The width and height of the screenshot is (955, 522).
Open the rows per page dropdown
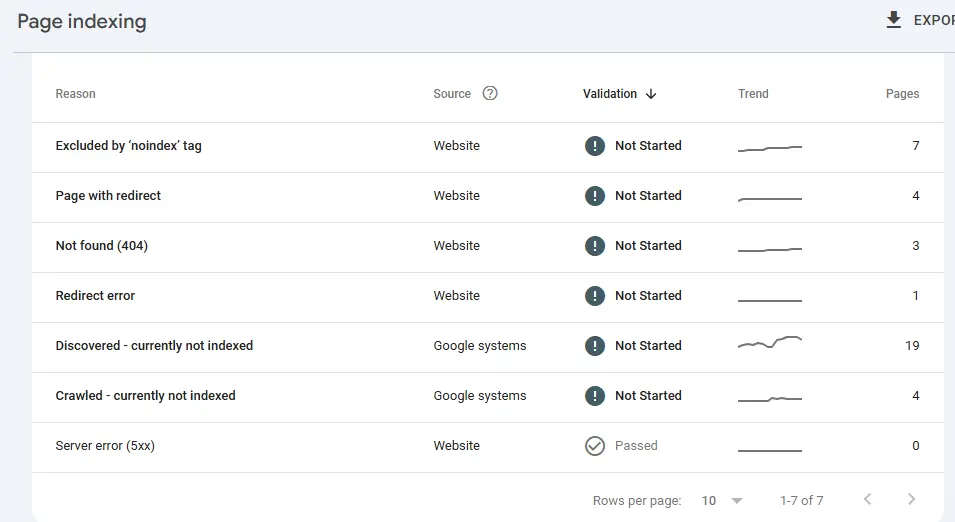tap(722, 501)
